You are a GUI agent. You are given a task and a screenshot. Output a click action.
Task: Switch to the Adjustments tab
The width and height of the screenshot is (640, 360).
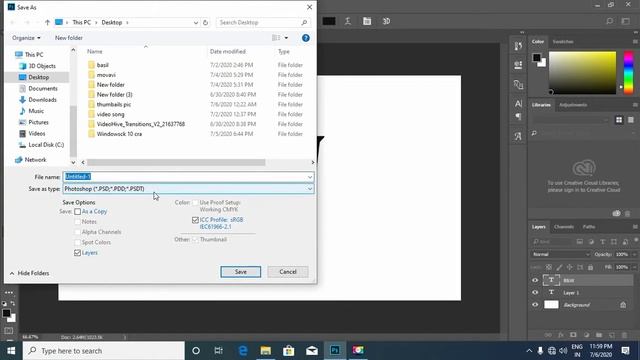point(573,105)
